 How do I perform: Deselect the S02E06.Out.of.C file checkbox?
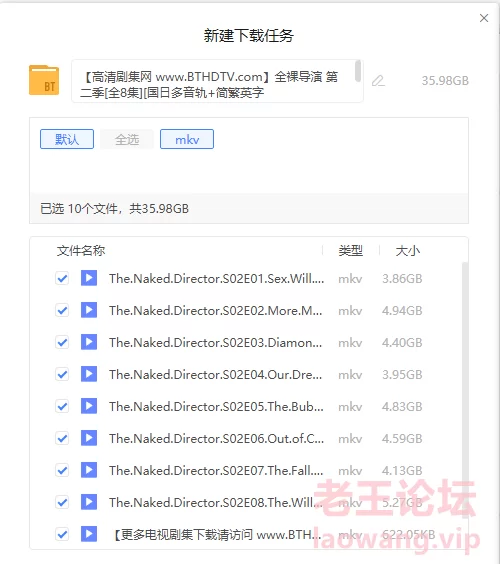click(x=62, y=438)
